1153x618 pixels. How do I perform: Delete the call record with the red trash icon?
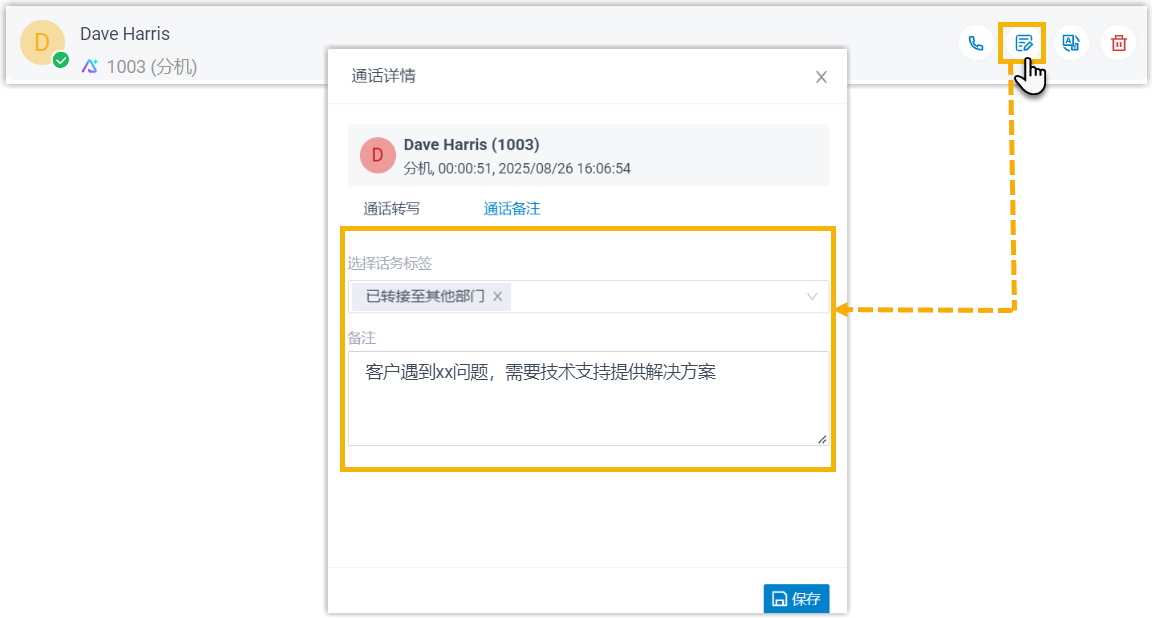click(x=1119, y=43)
